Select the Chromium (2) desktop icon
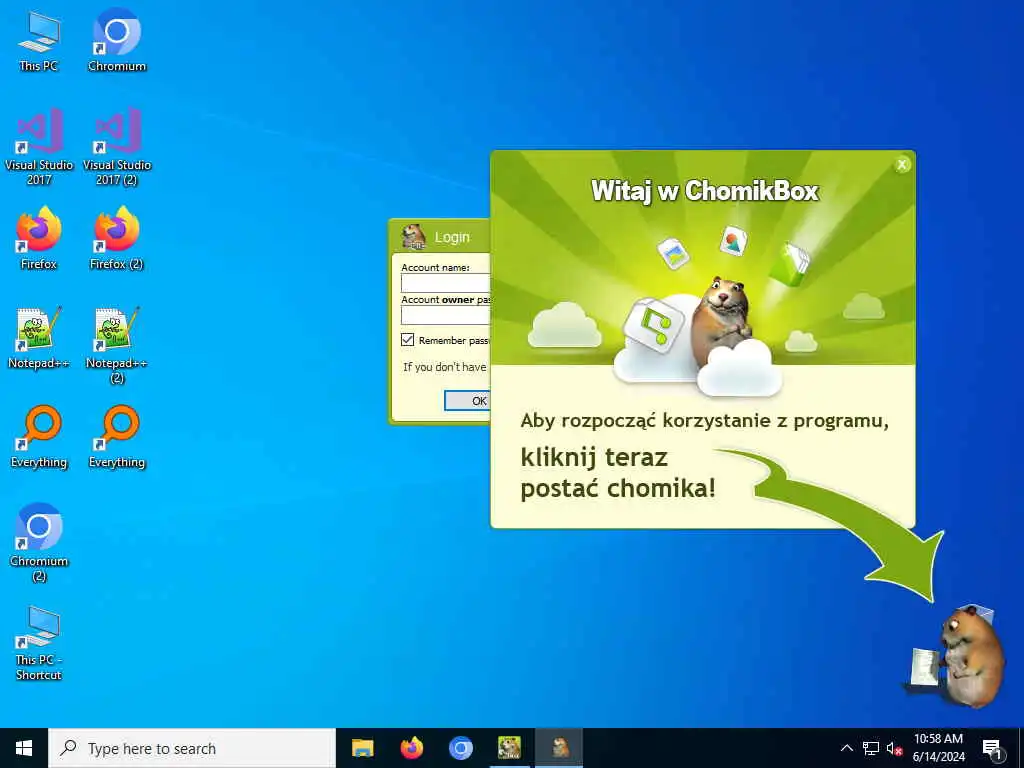This screenshot has width=1024, height=768. (39, 542)
